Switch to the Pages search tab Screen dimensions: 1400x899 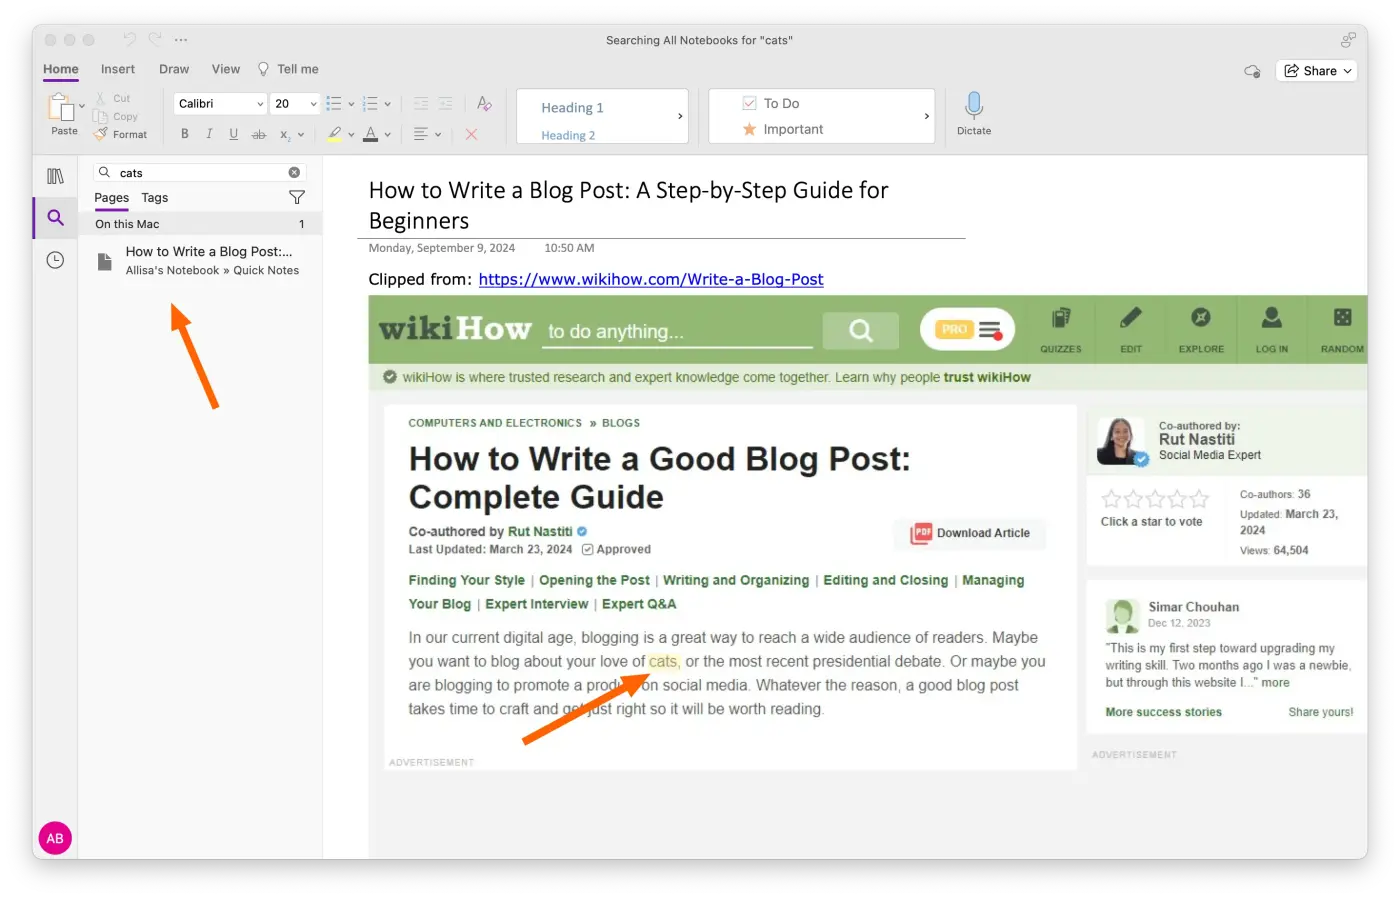[x=112, y=198]
